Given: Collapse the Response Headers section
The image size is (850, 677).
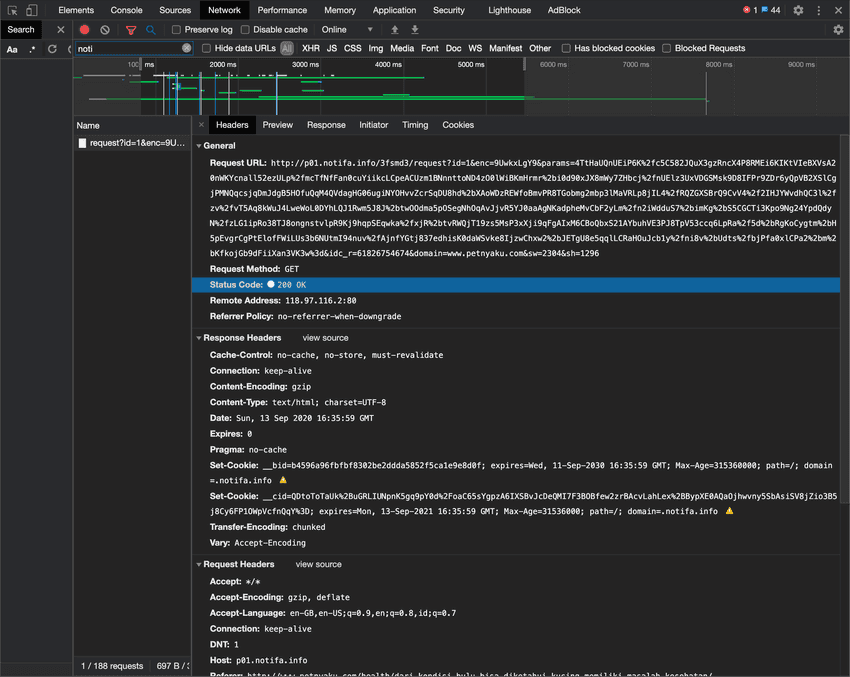Looking at the screenshot, I should [199, 338].
